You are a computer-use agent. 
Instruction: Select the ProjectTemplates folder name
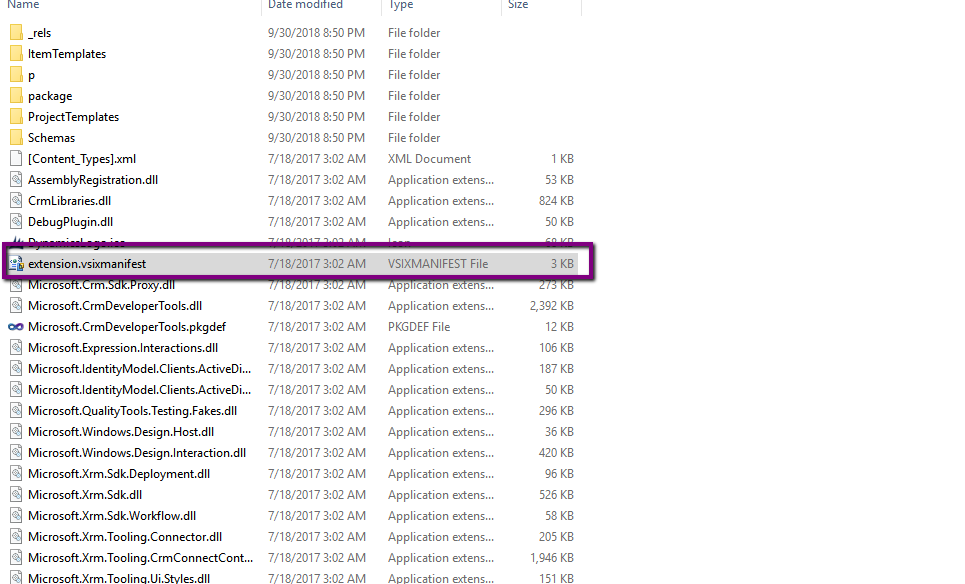[73, 117]
